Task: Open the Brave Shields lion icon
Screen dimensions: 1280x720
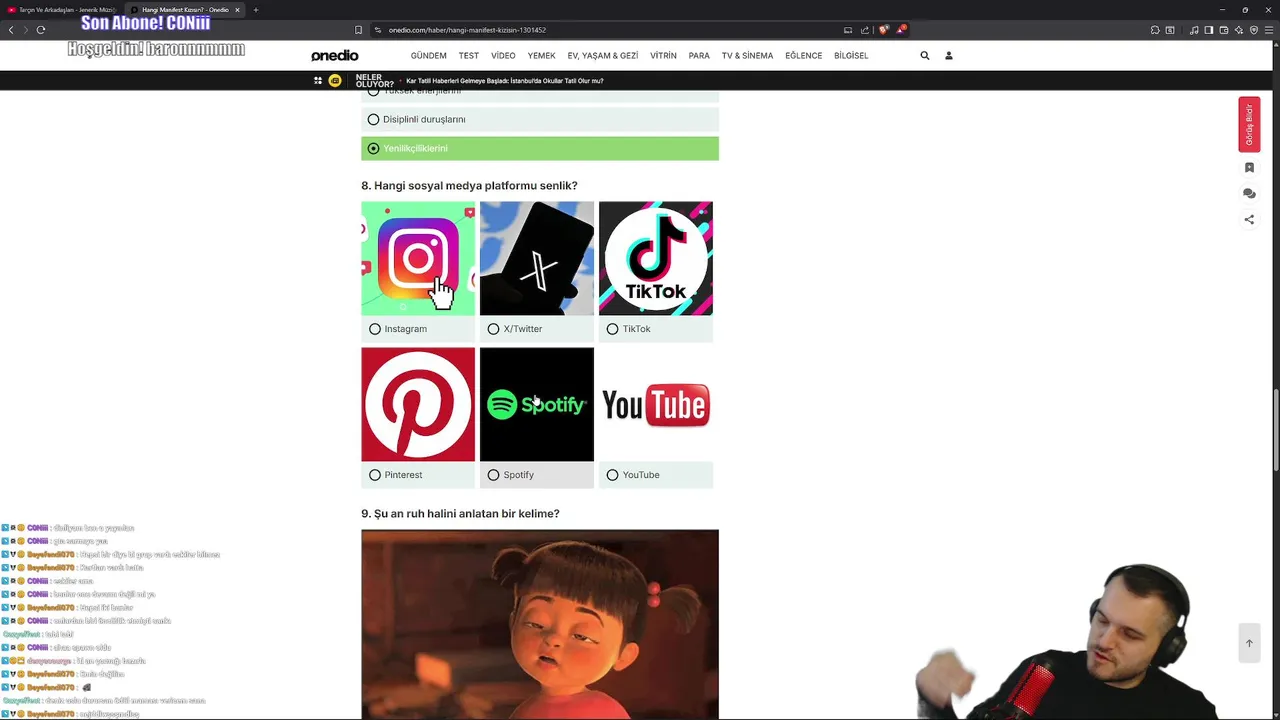Action: coord(883,30)
